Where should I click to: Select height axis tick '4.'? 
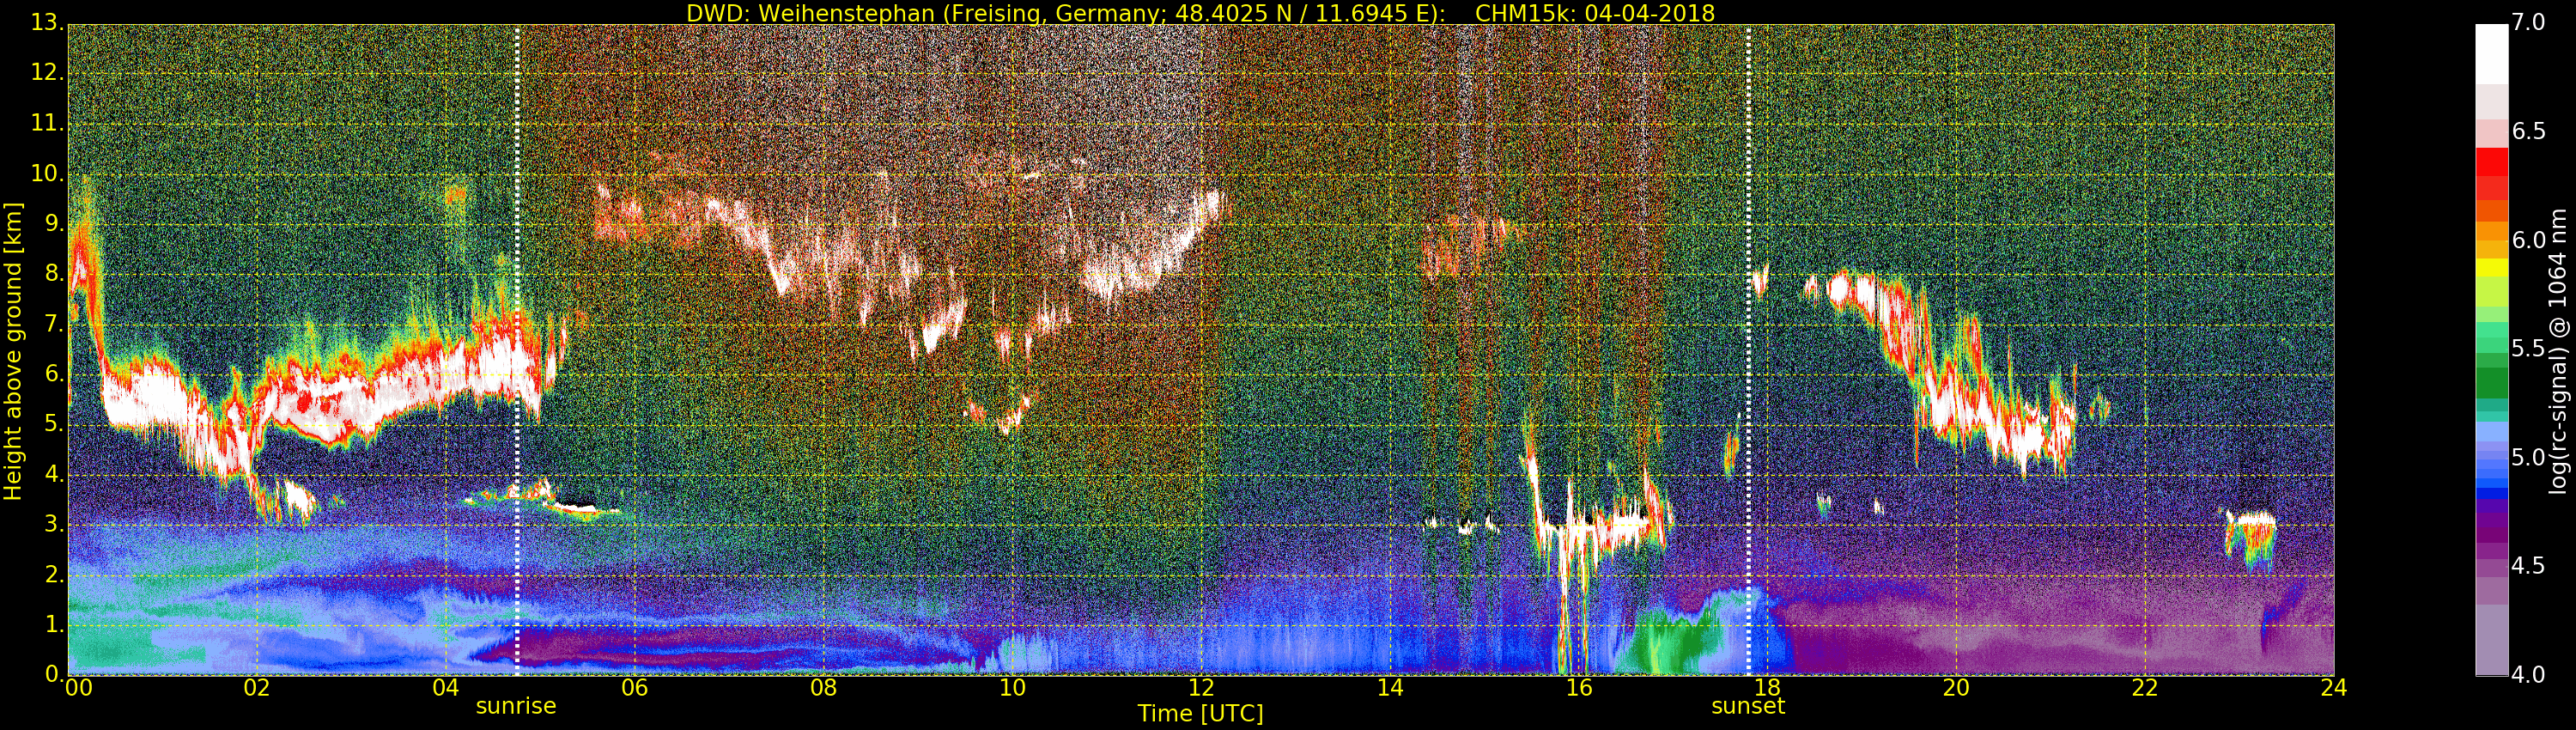pos(54,474)
